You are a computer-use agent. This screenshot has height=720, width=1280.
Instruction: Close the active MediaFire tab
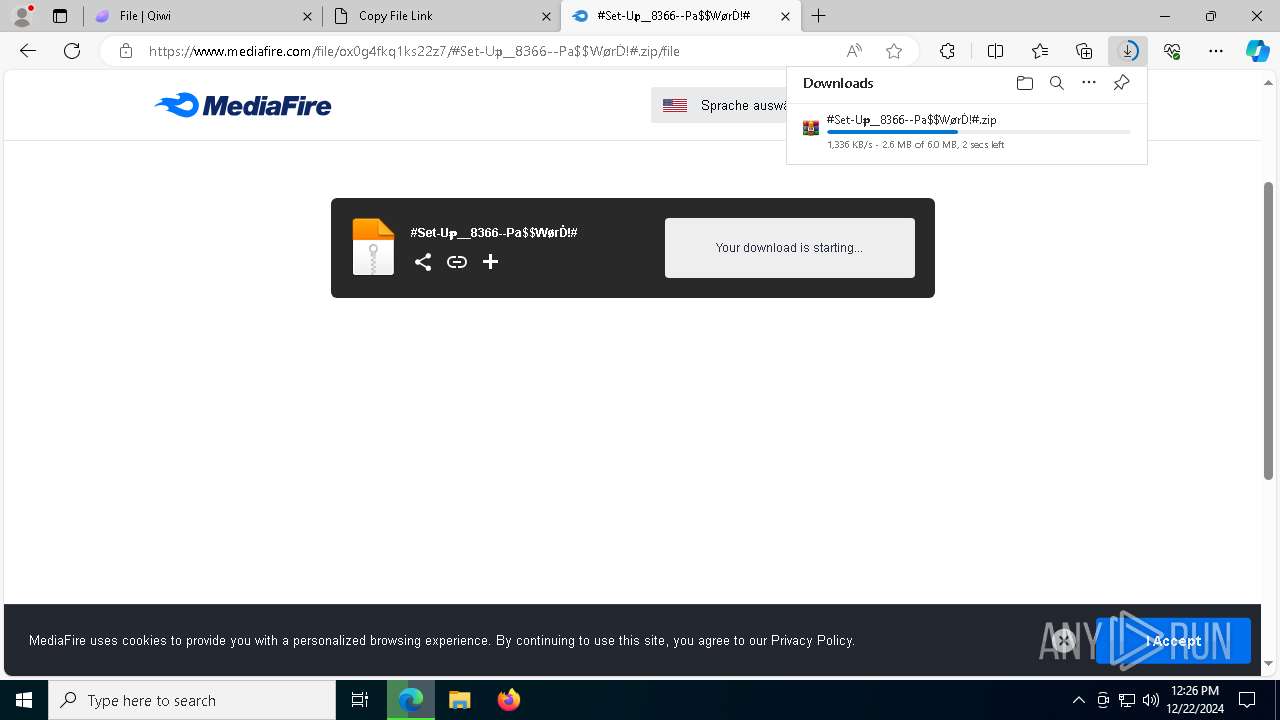pos(785,16)
